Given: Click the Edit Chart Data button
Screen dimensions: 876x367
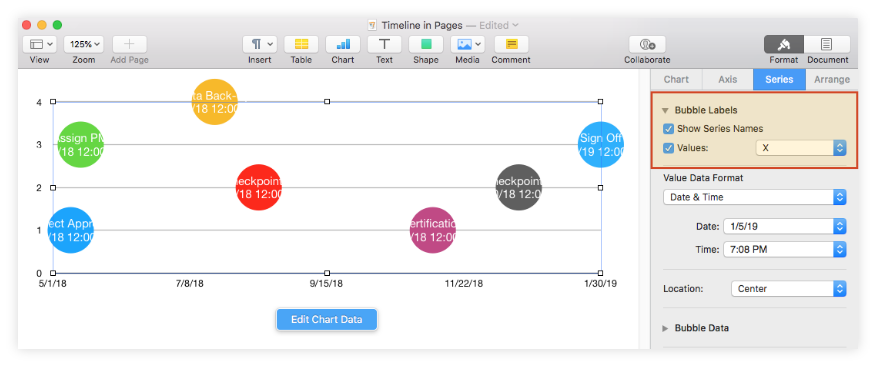Looking at the screenshot, I should (x=327, y=320).
